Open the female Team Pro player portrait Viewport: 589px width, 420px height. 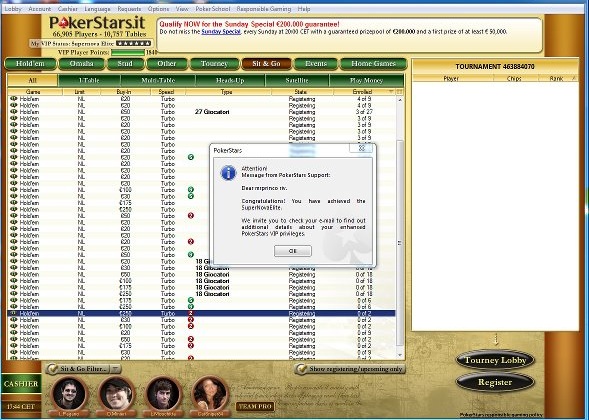(x=210, y=394)
